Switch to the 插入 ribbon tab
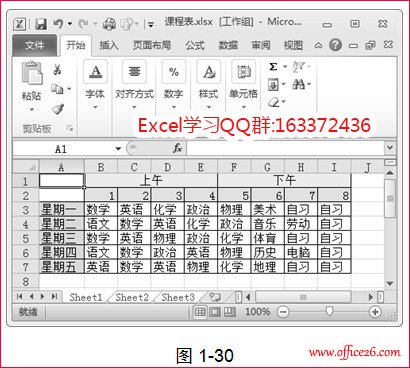The height and width of the screenshot is (368, 410). pyautogui.click(x=109, y=45)
